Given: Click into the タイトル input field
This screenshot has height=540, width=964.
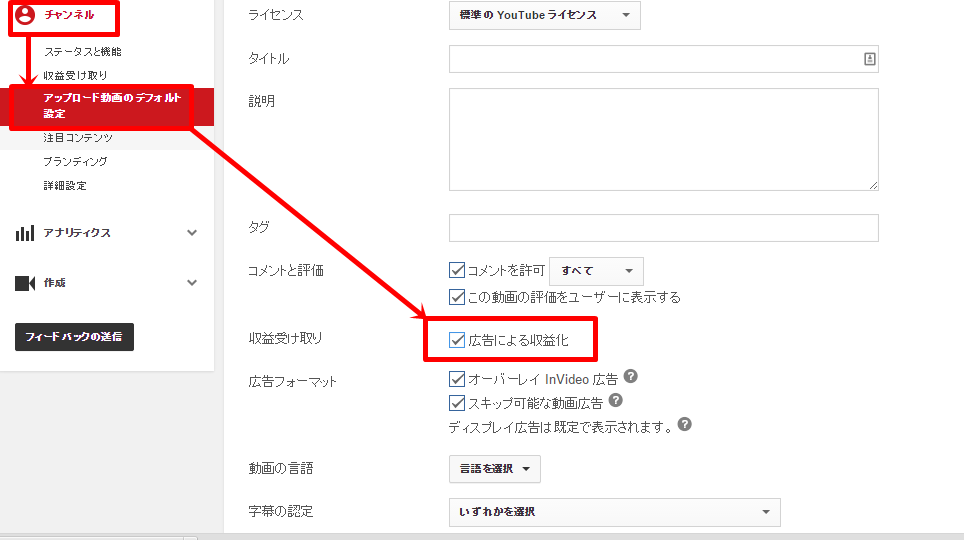Looking at the screenshot, I should click(663, 59).
